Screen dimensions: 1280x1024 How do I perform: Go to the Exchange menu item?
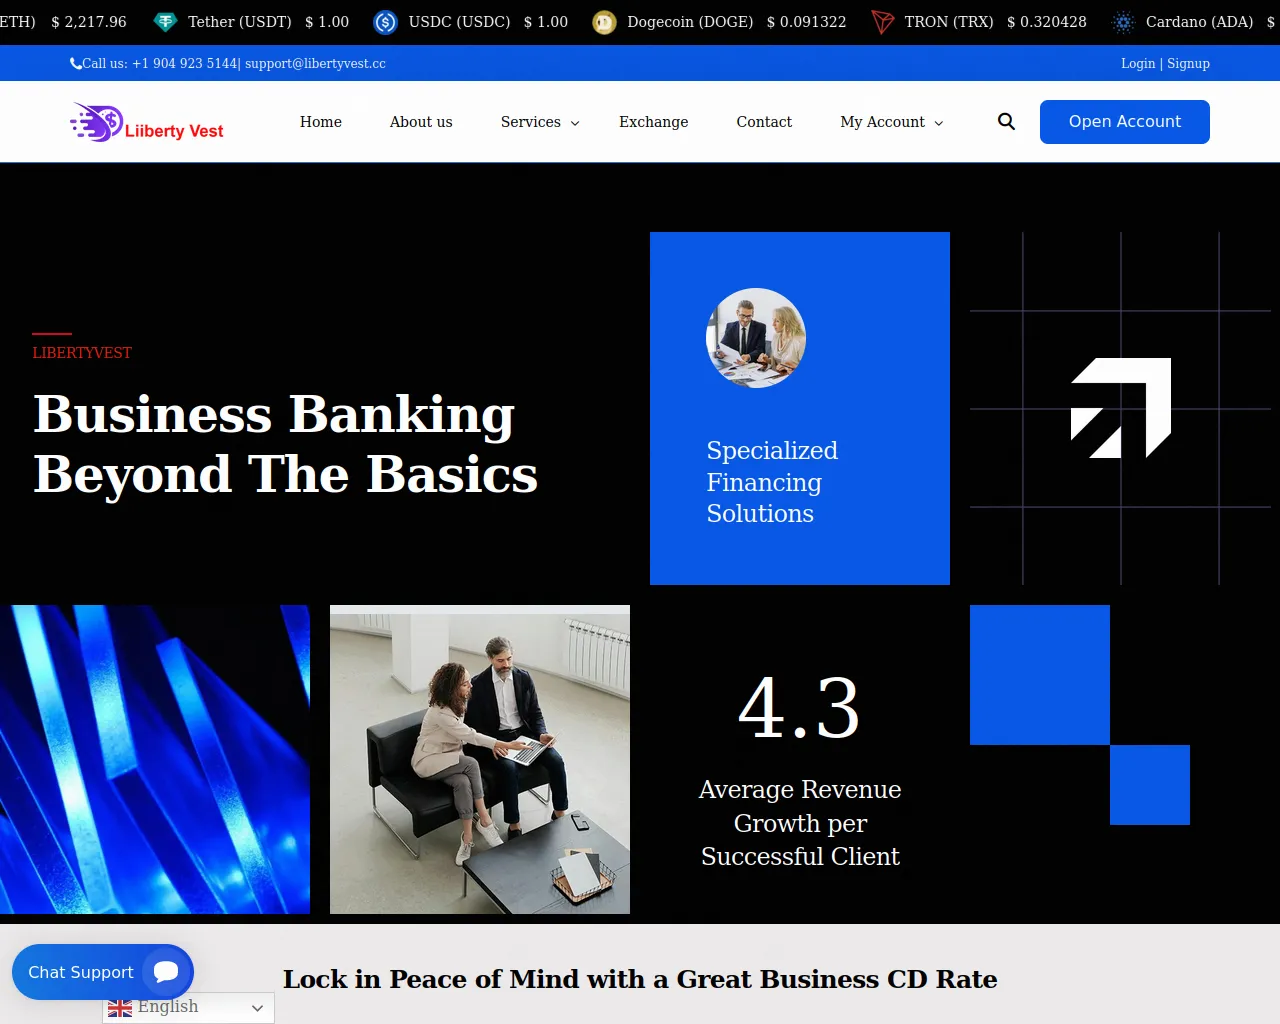[x=653, y=122]
